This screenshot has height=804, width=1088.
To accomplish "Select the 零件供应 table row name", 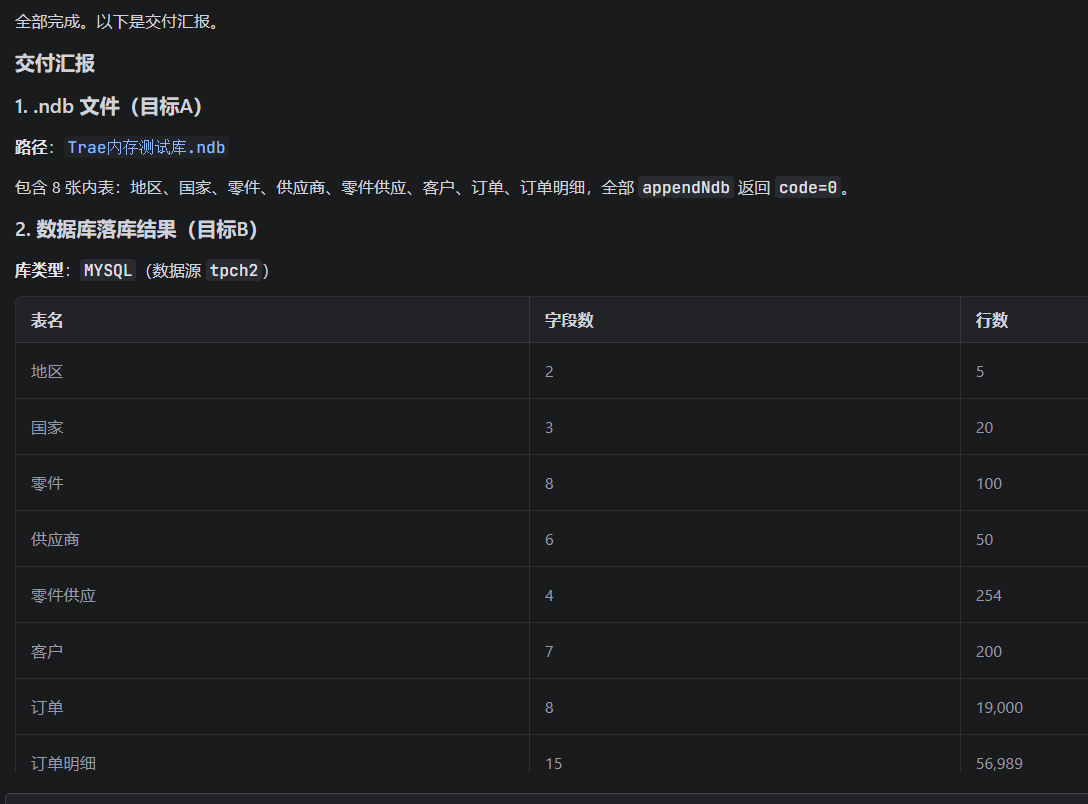I will click(x=63, y=595).
